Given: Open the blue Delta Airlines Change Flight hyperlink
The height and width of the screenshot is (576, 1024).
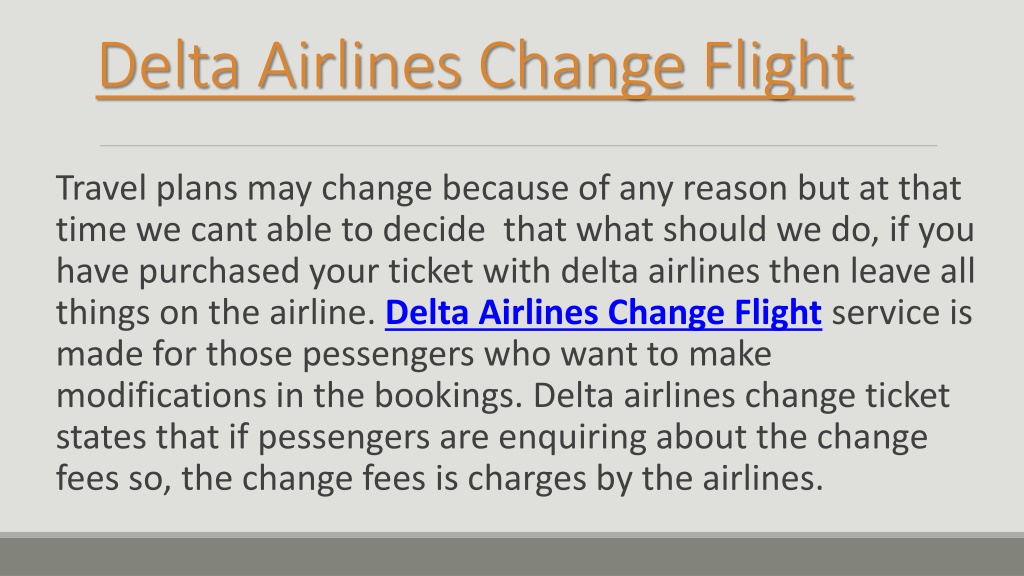Looking at the screenshot, I should point(603,313).
